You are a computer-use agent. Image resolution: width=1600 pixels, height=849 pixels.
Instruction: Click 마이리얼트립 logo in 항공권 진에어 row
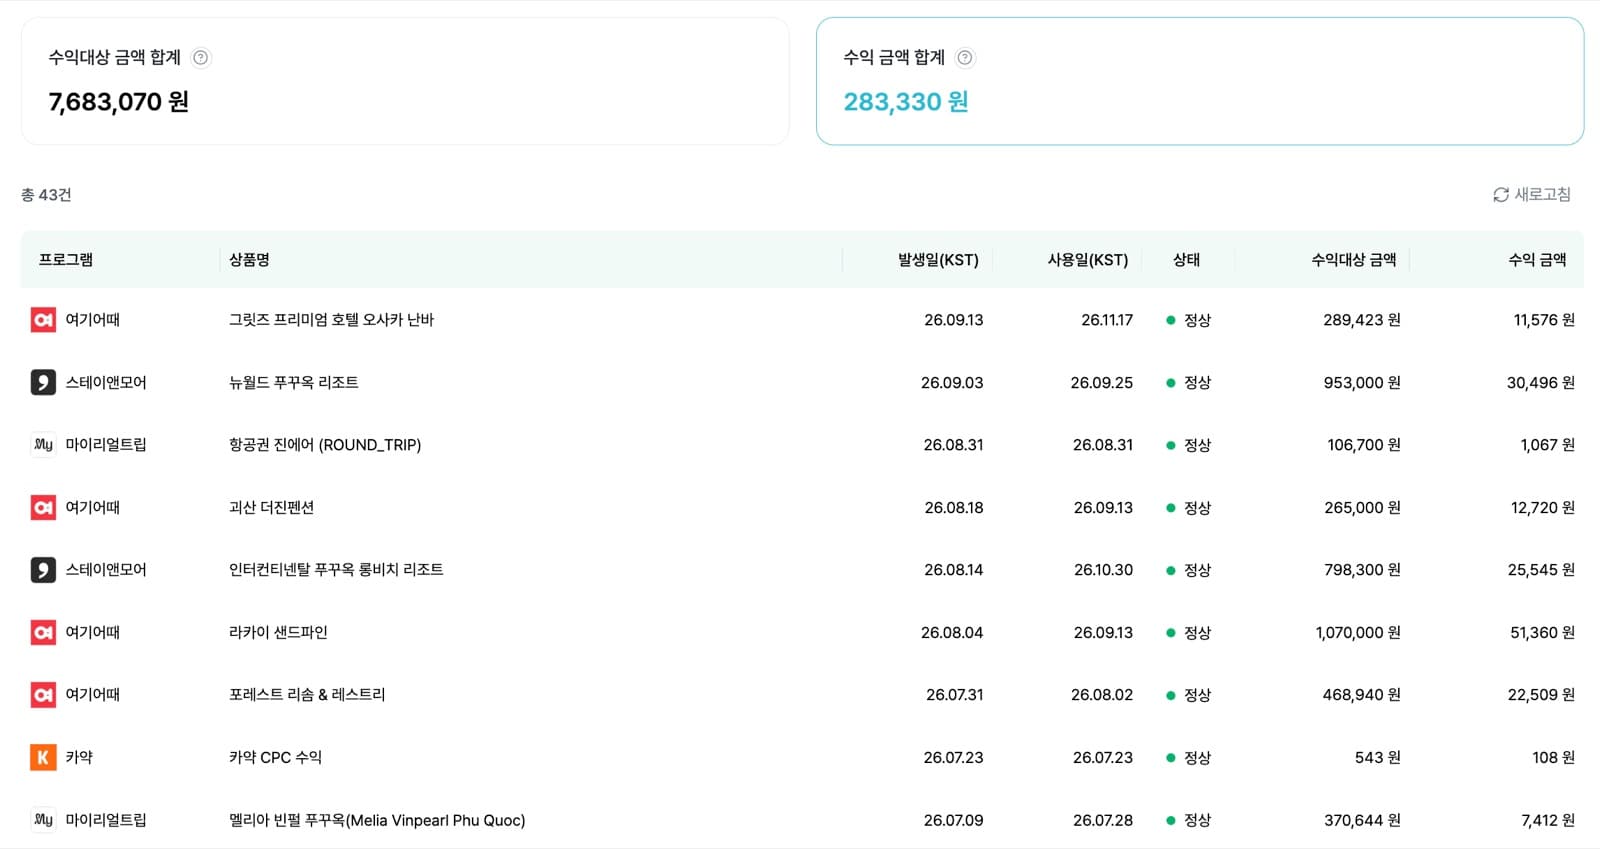[43, 445]
